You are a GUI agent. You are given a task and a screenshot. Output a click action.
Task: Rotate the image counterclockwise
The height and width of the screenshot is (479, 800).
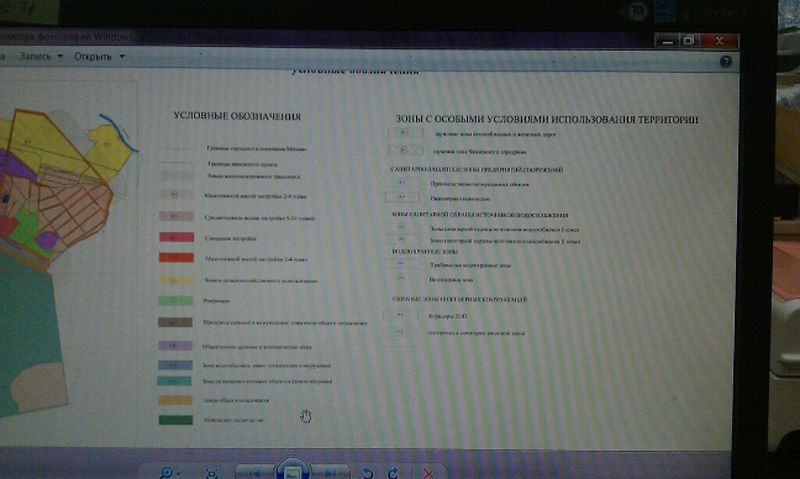point(367,474)
